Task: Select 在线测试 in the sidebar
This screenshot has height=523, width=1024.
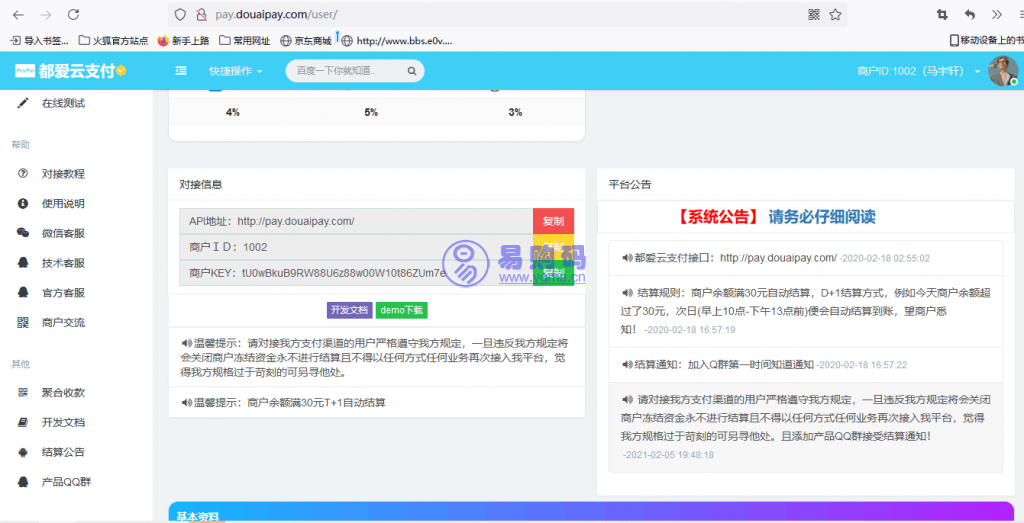Action: coord(63,103)
